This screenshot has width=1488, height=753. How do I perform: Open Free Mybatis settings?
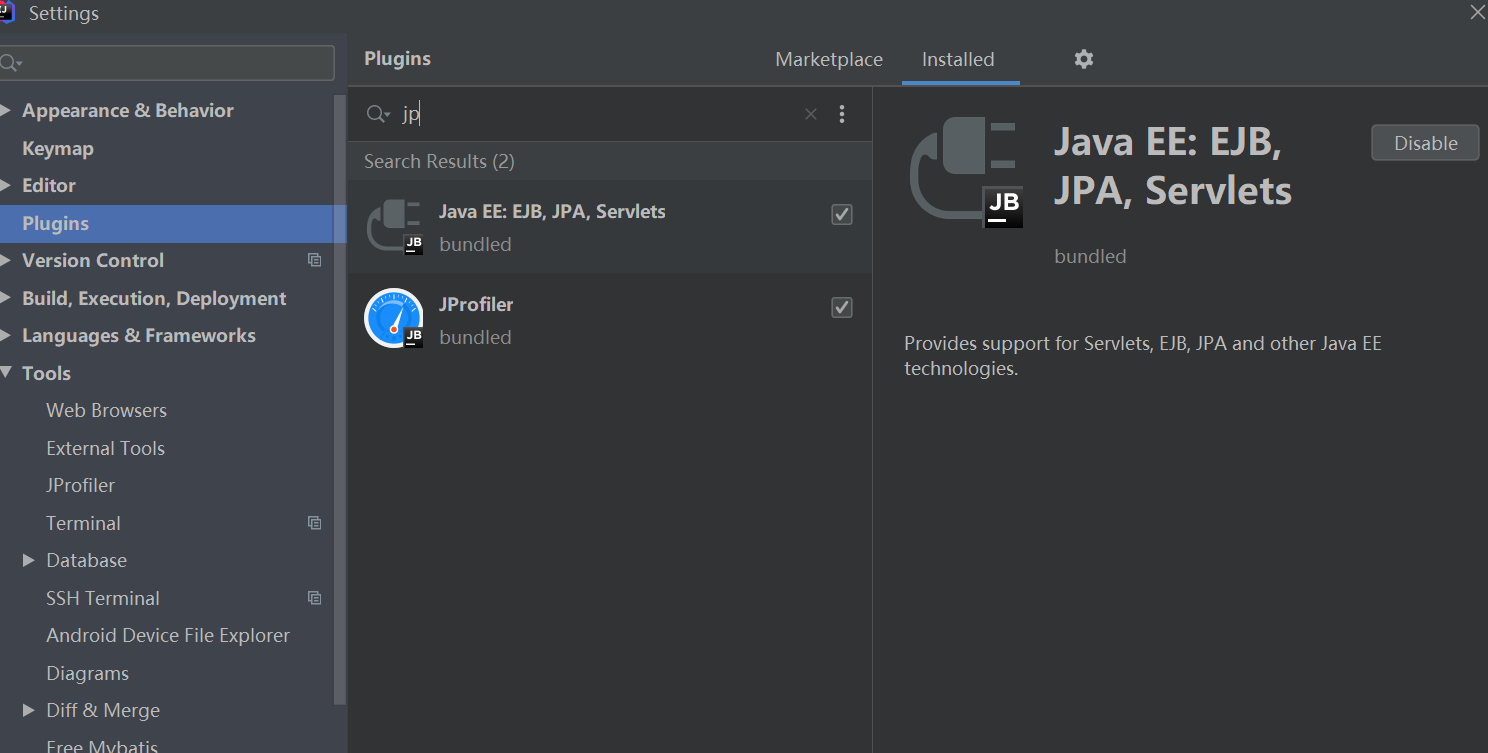tap(102, 745)
